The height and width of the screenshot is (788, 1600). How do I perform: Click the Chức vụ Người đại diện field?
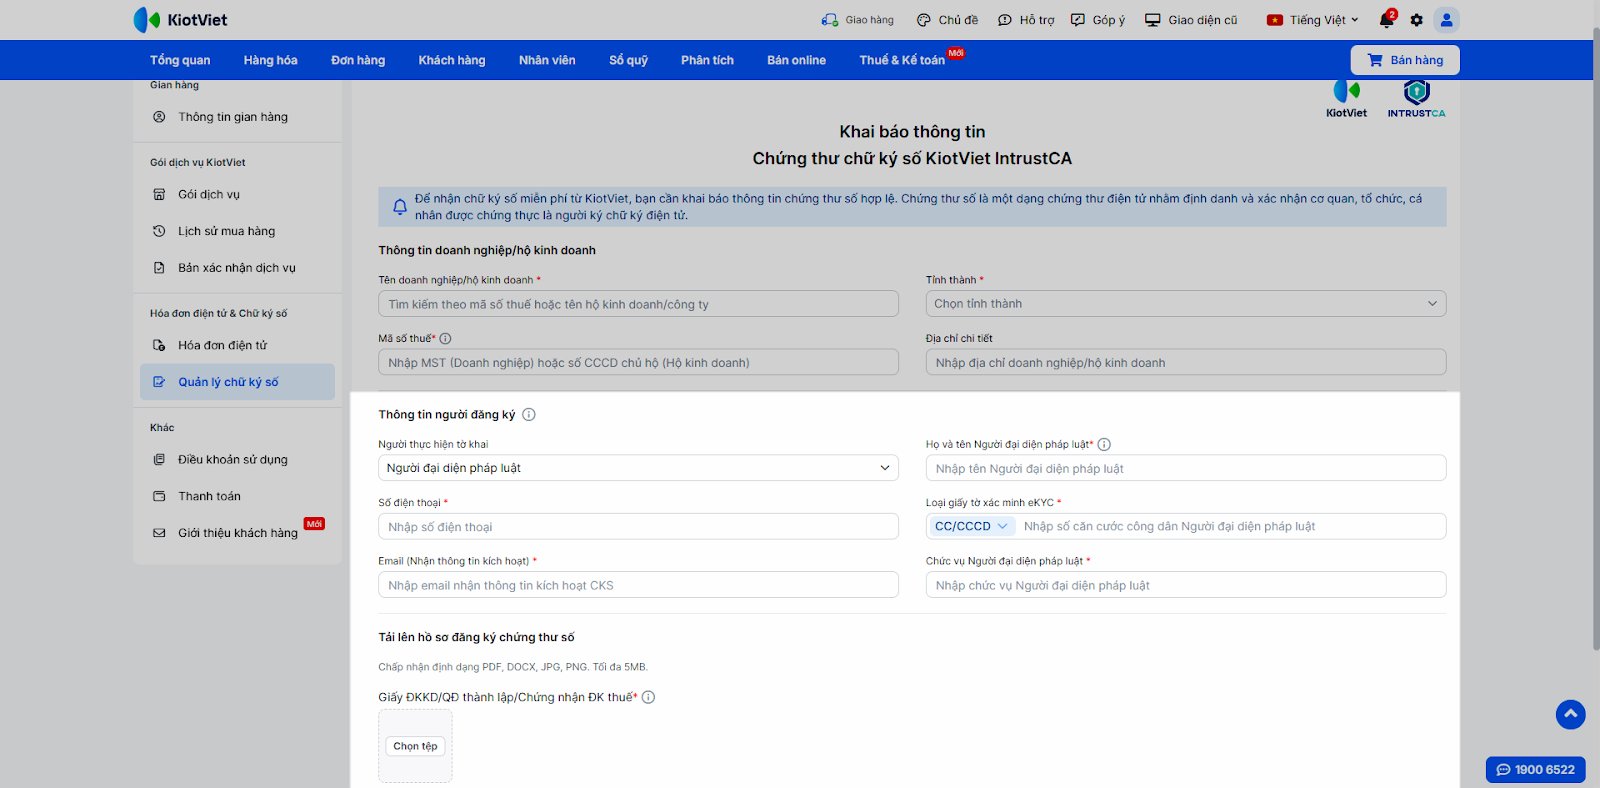pyautogui.click(x=1186, y=585)
